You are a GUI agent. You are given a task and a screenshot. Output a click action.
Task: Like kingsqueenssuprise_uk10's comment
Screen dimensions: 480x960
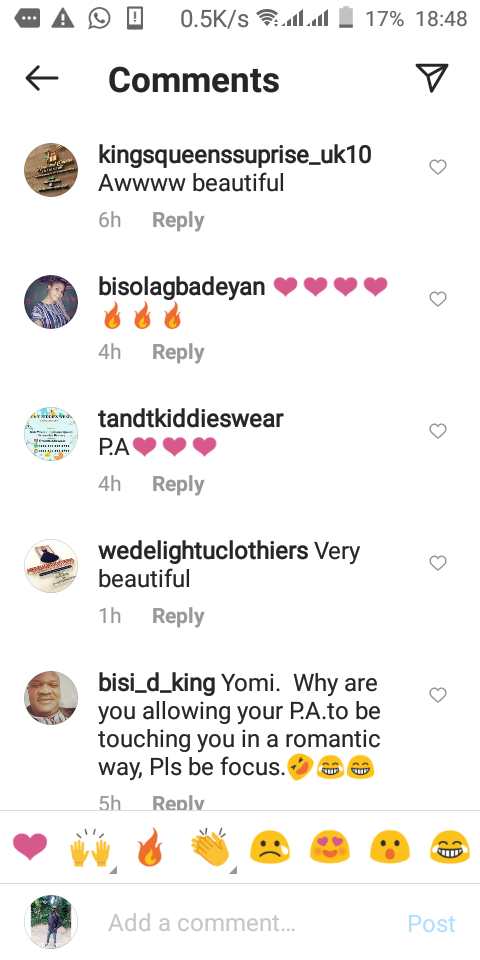438,167
